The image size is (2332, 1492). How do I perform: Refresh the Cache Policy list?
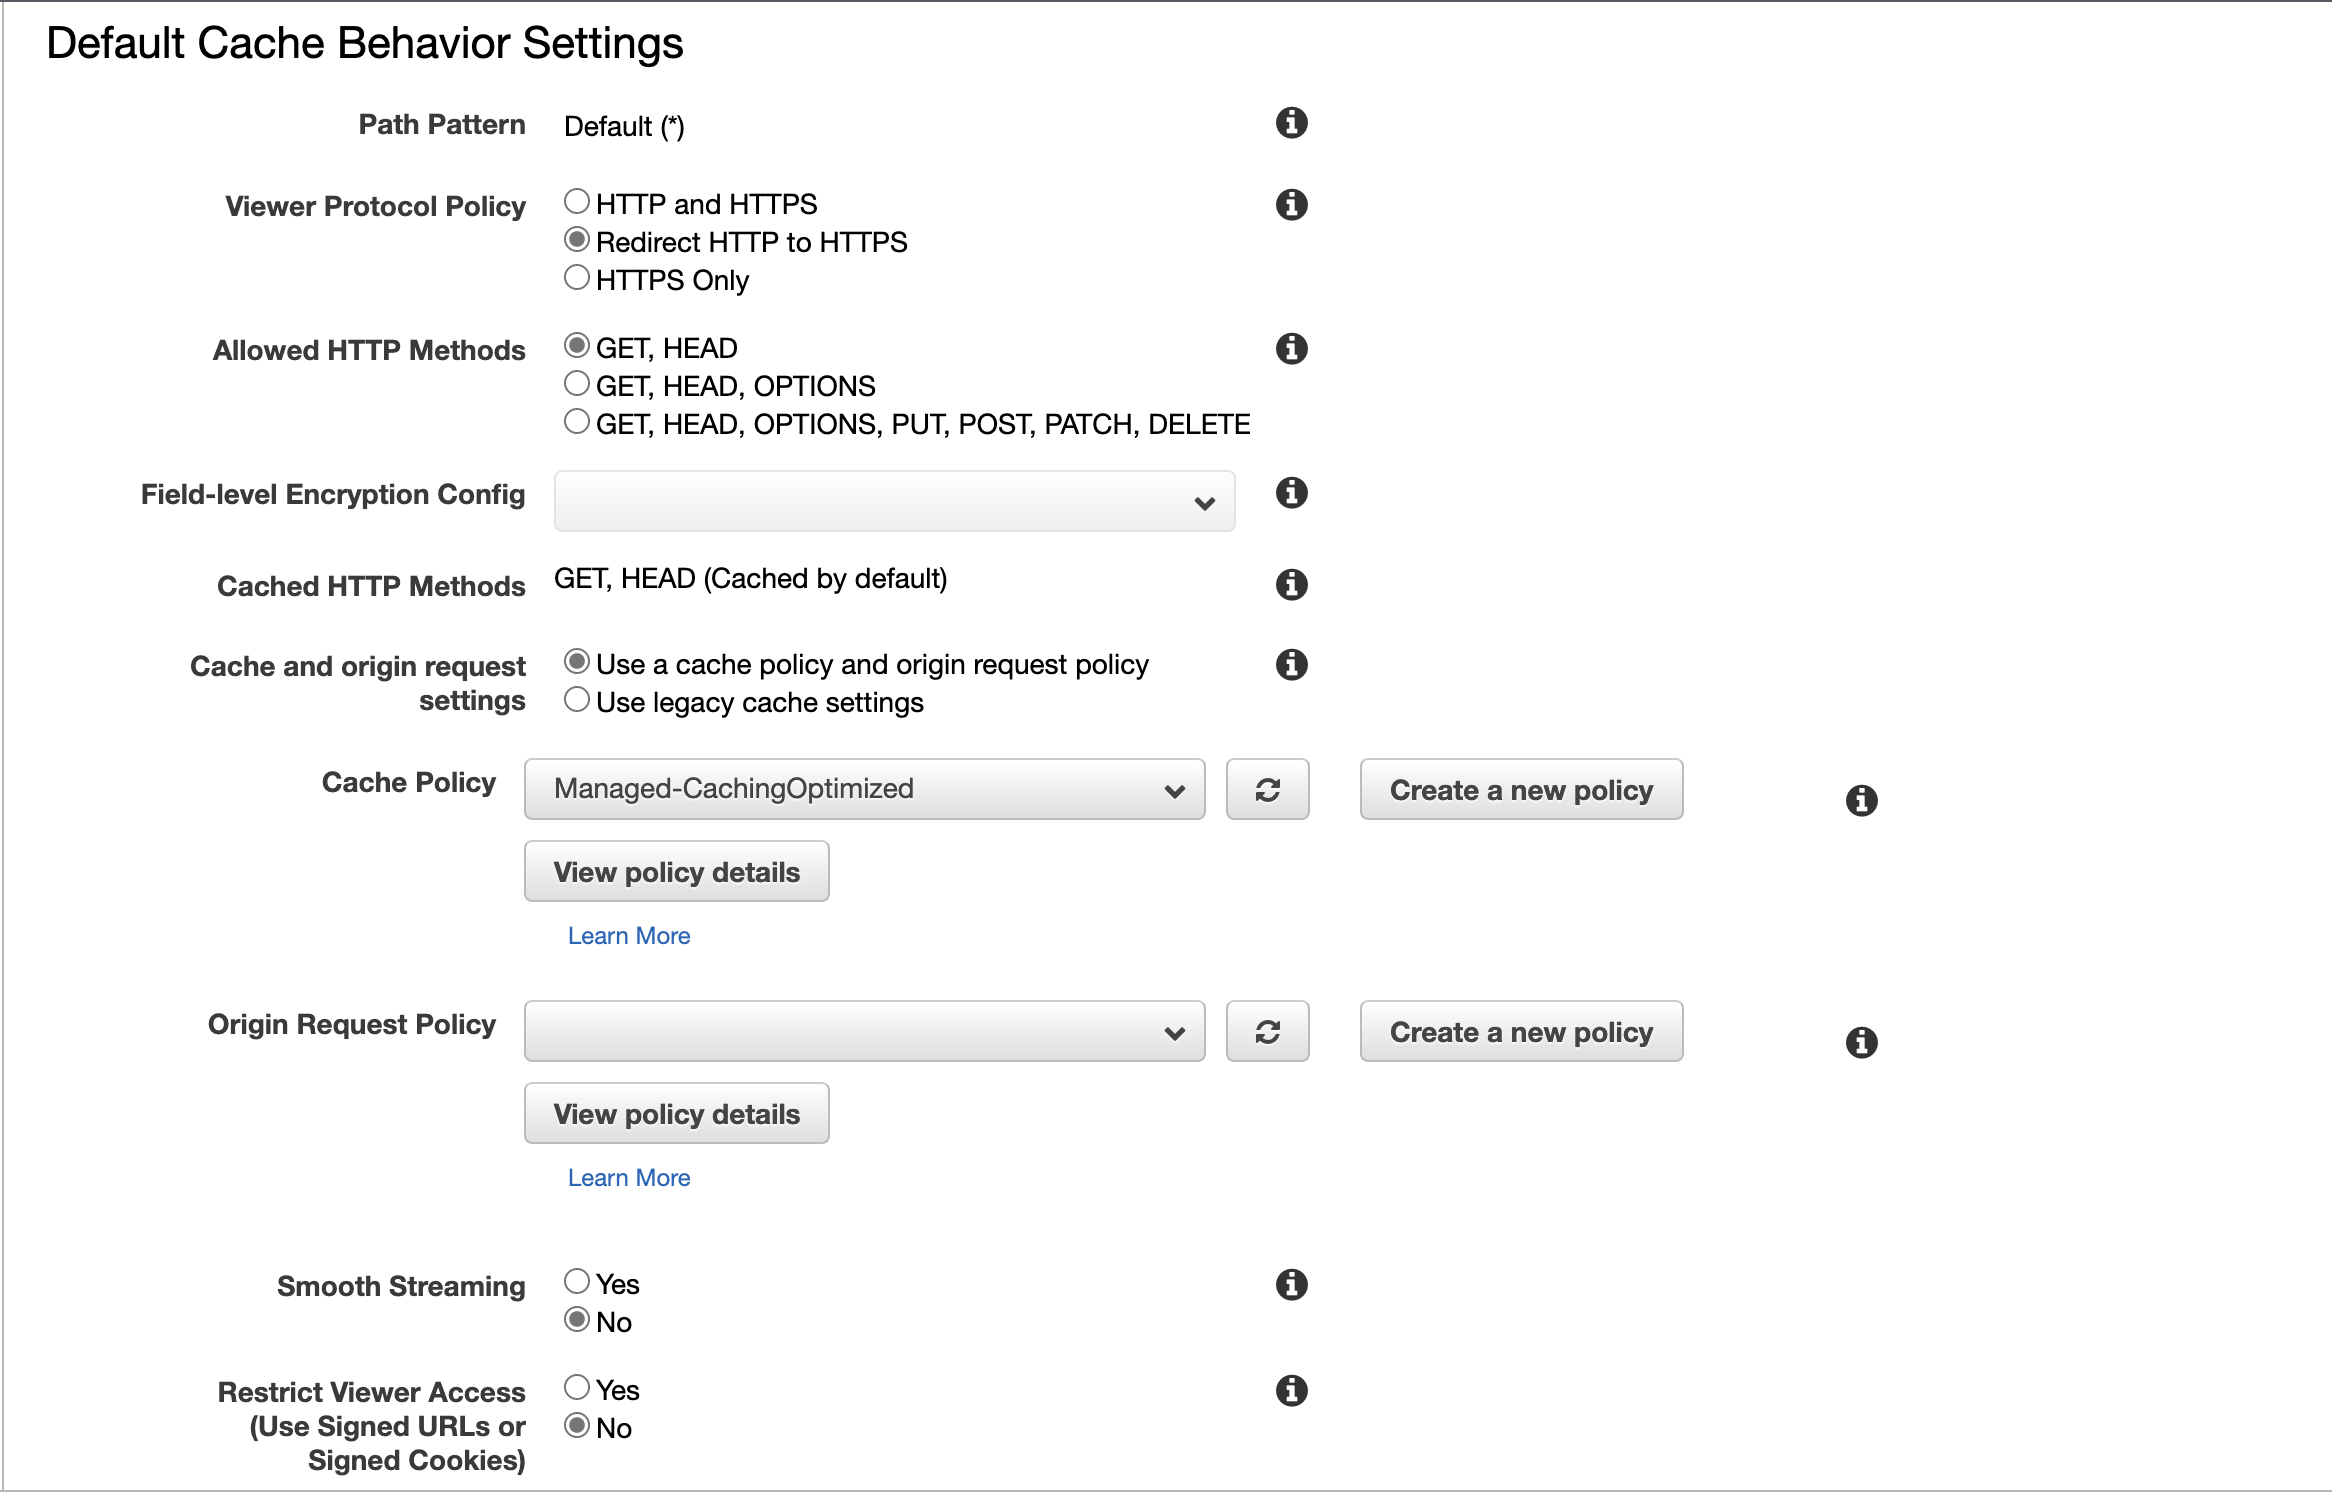[x=1268, y=790]
